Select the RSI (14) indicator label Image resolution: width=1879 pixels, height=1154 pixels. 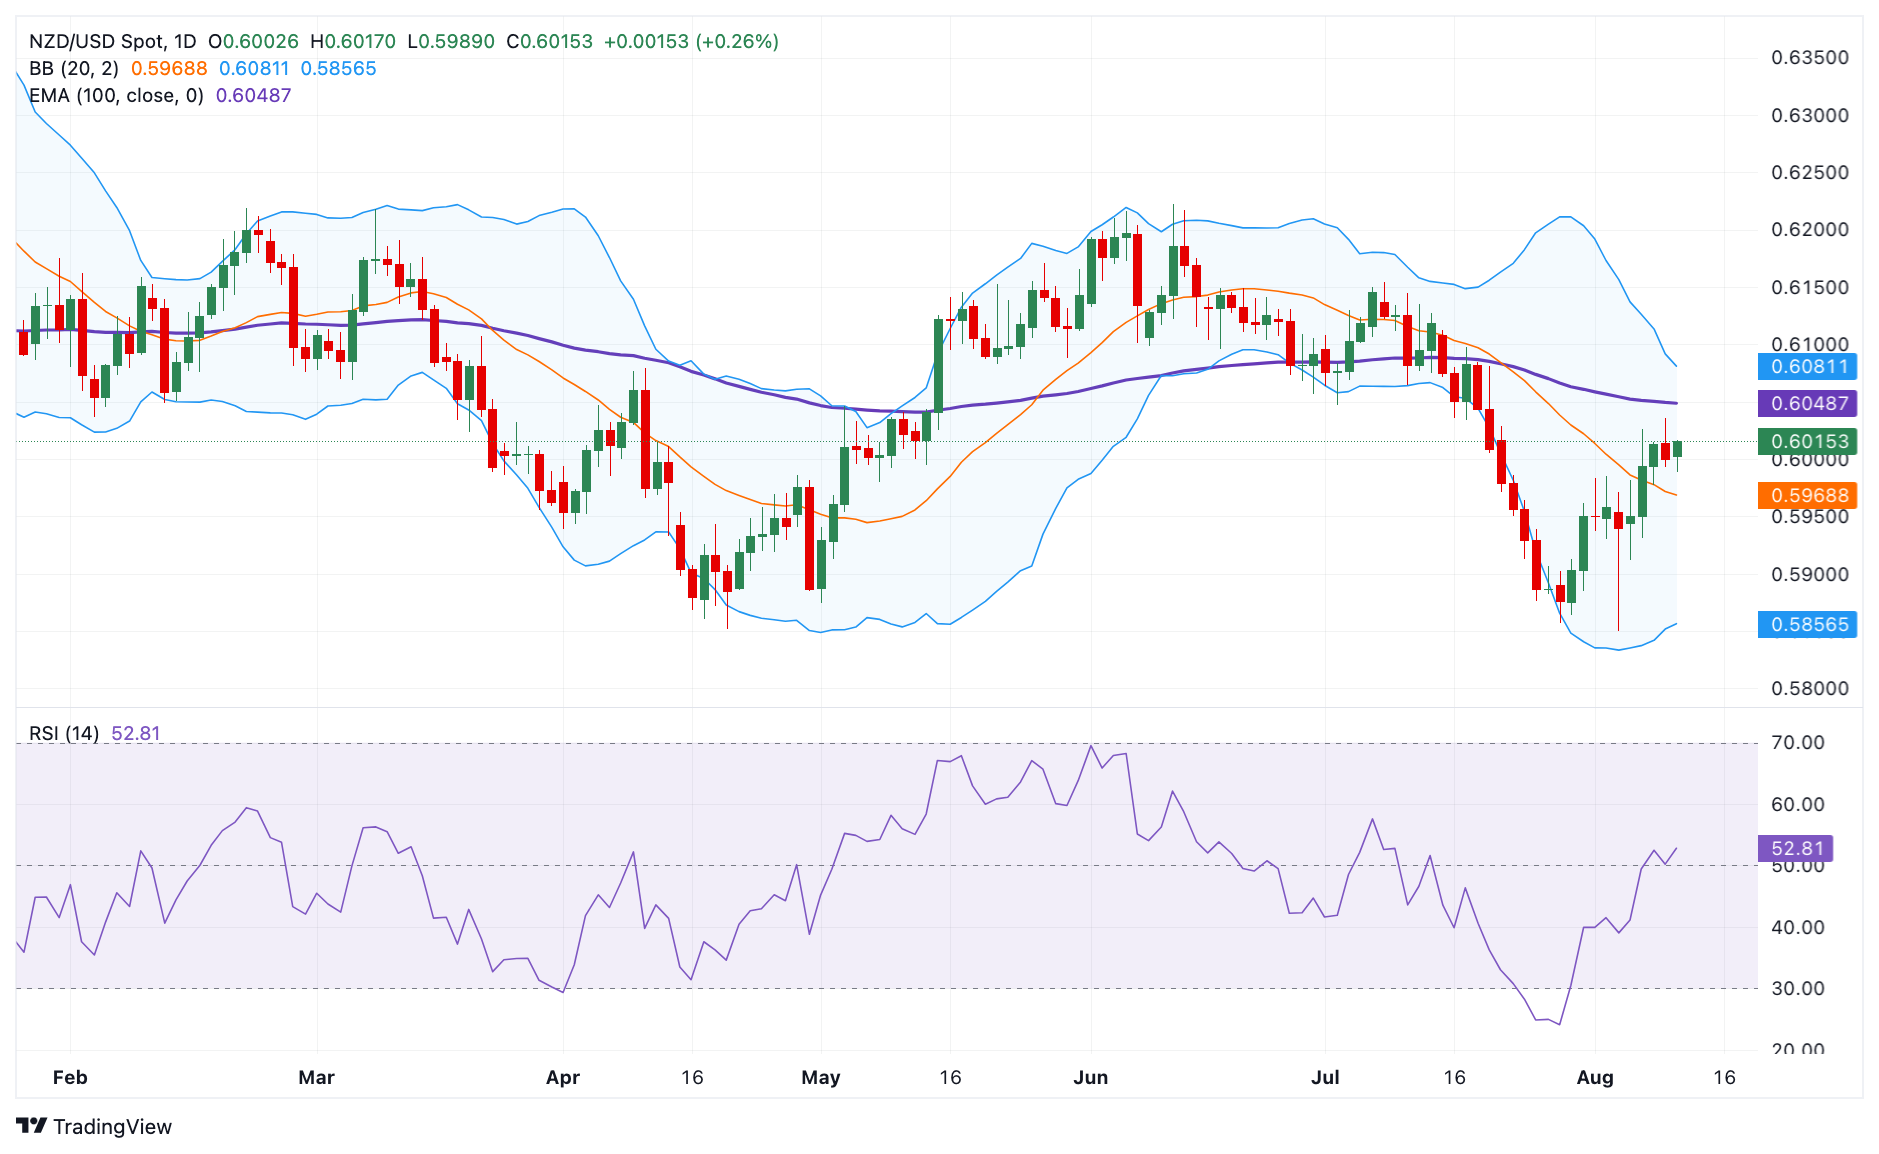coord(64,734)
